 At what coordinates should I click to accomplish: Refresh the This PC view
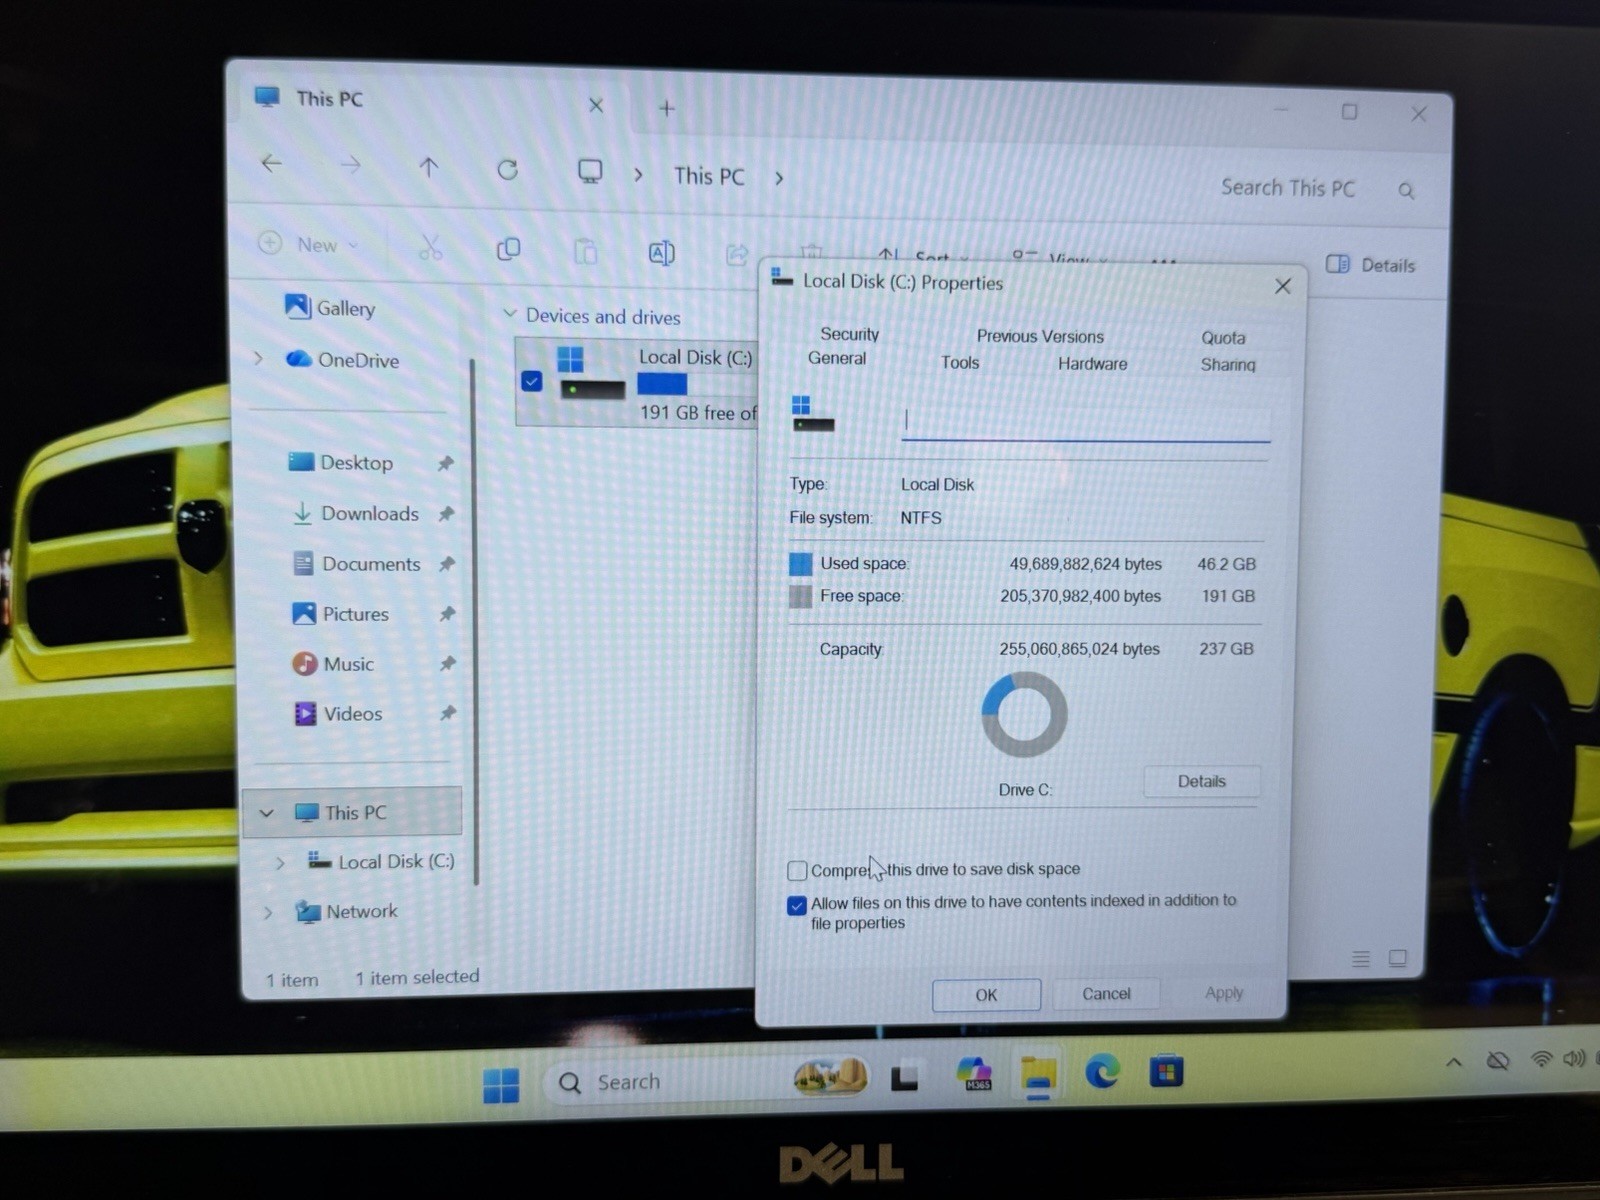pos(508,170)
